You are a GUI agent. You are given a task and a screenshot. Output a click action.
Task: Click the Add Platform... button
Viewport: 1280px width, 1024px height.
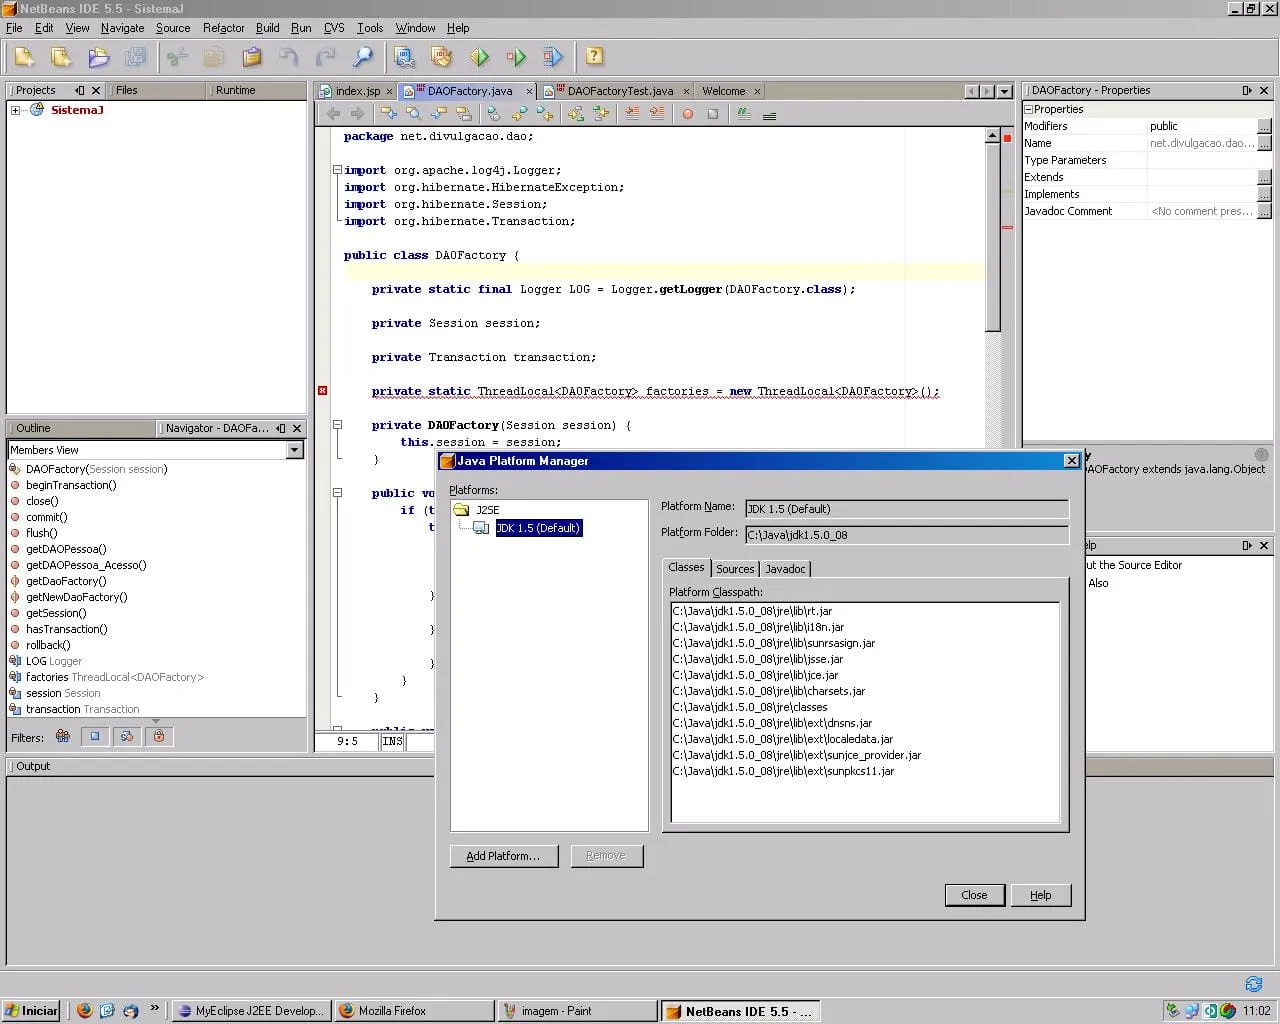pyautogui.click(x=503, y=856)
